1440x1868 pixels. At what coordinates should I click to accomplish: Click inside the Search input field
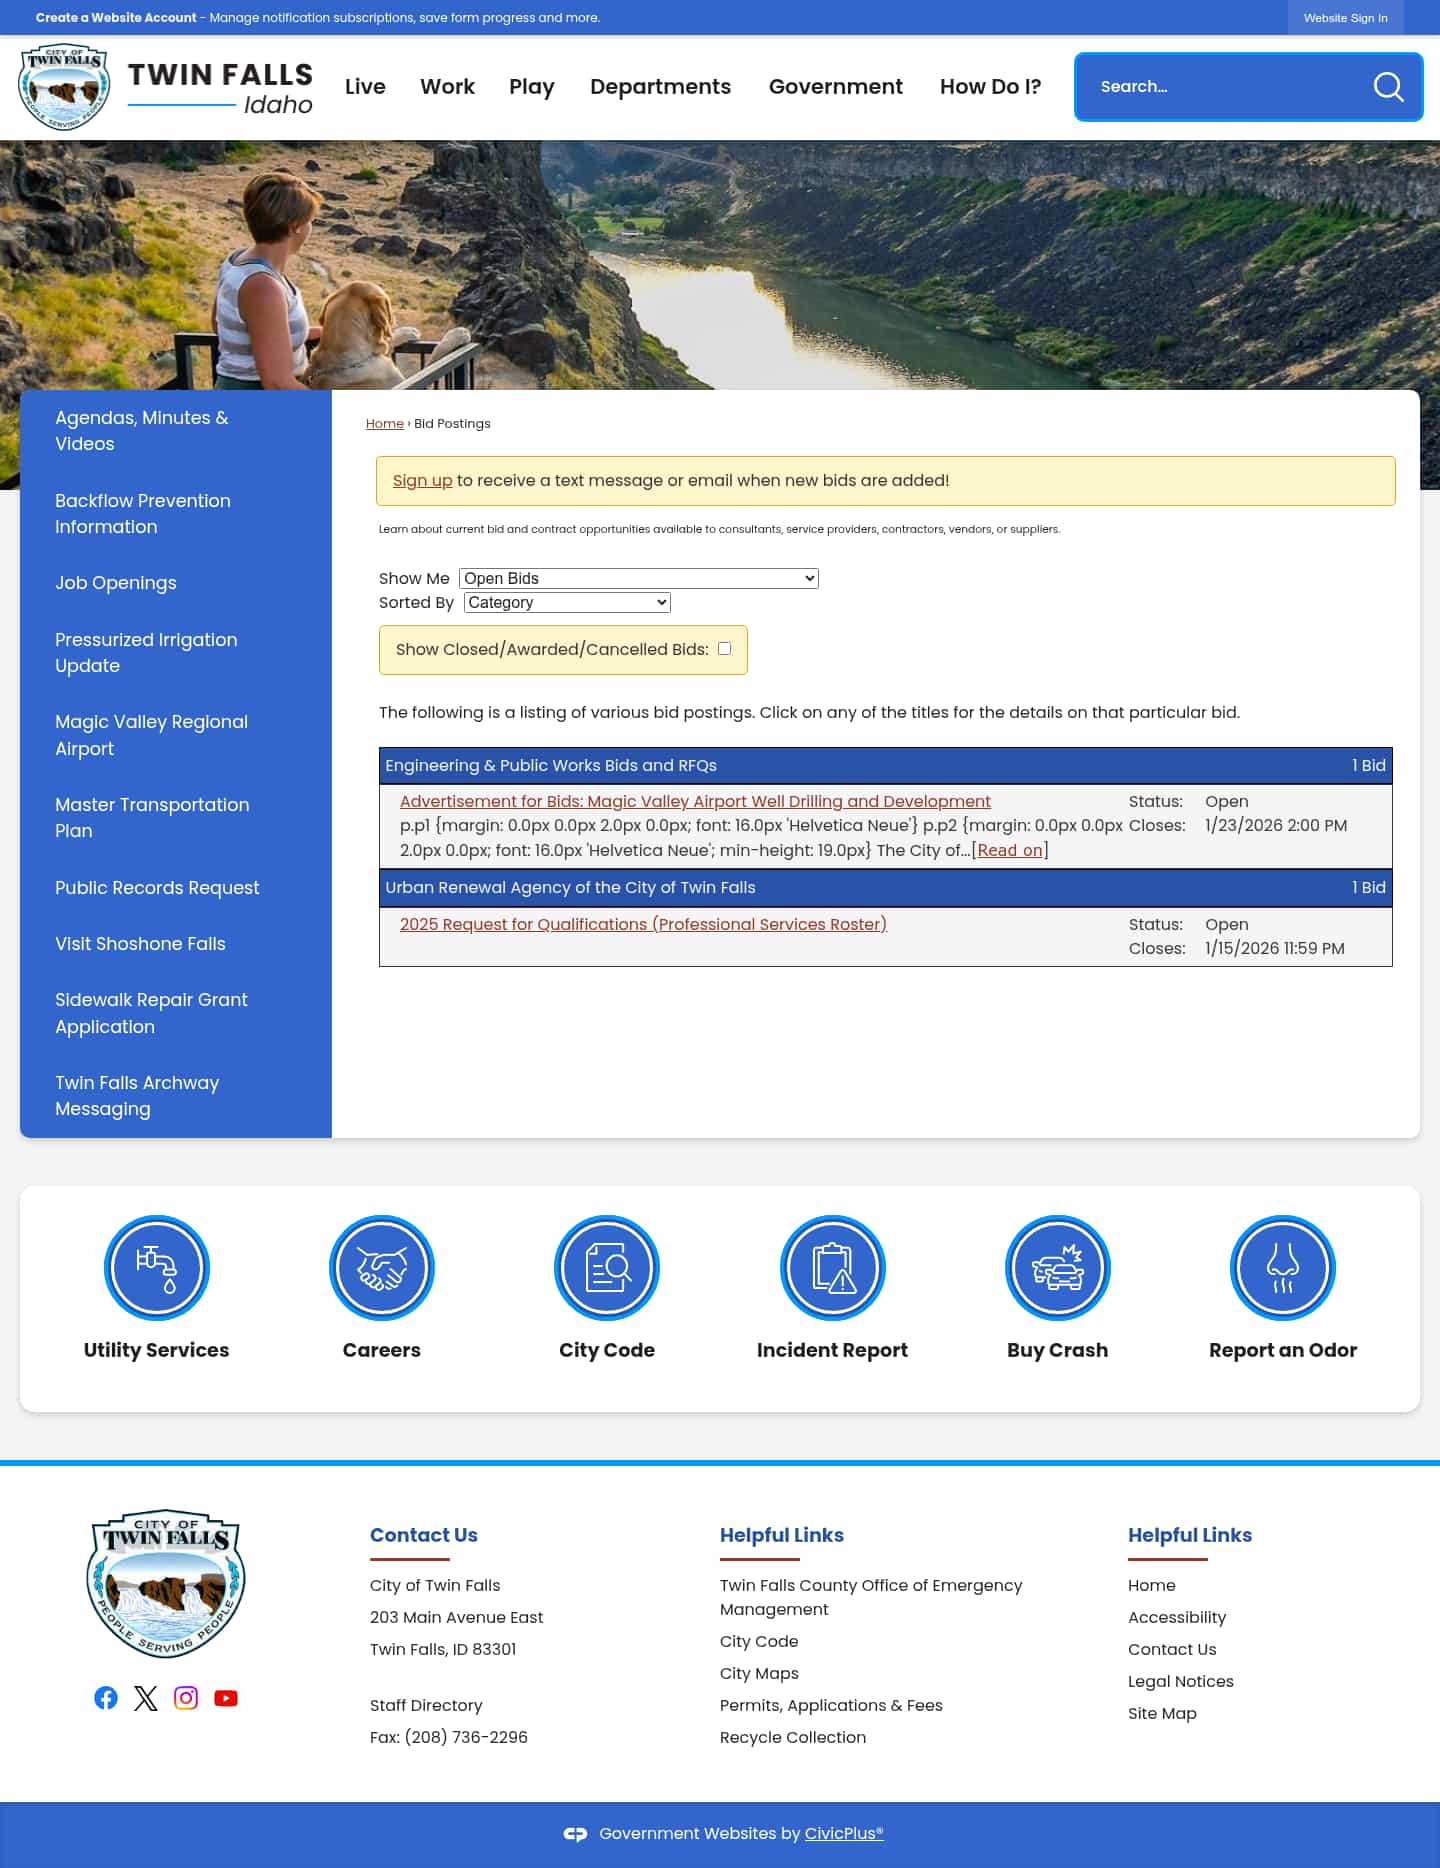pyautogui.click(x=1225, y=87)
